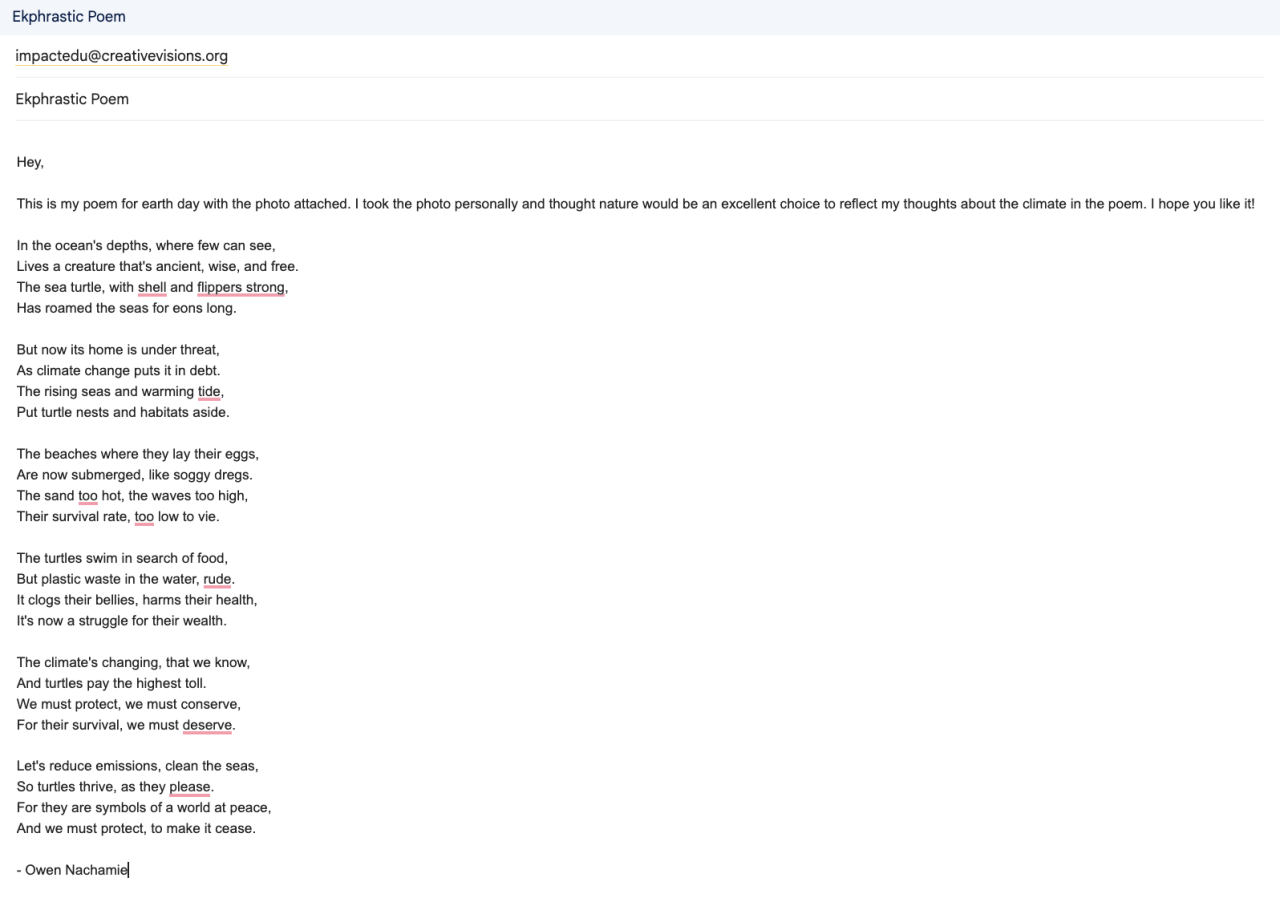Click the line 'Lives a creature that's ancient, wise, and free.'

click(158, 266)
